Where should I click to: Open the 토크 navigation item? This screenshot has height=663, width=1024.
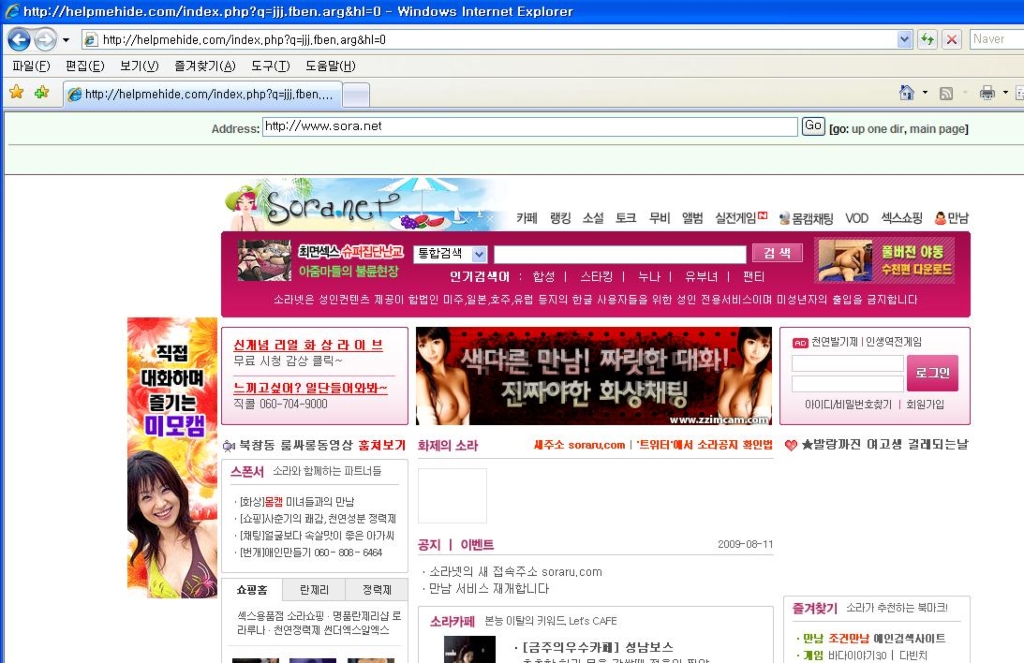click(626, 218)
